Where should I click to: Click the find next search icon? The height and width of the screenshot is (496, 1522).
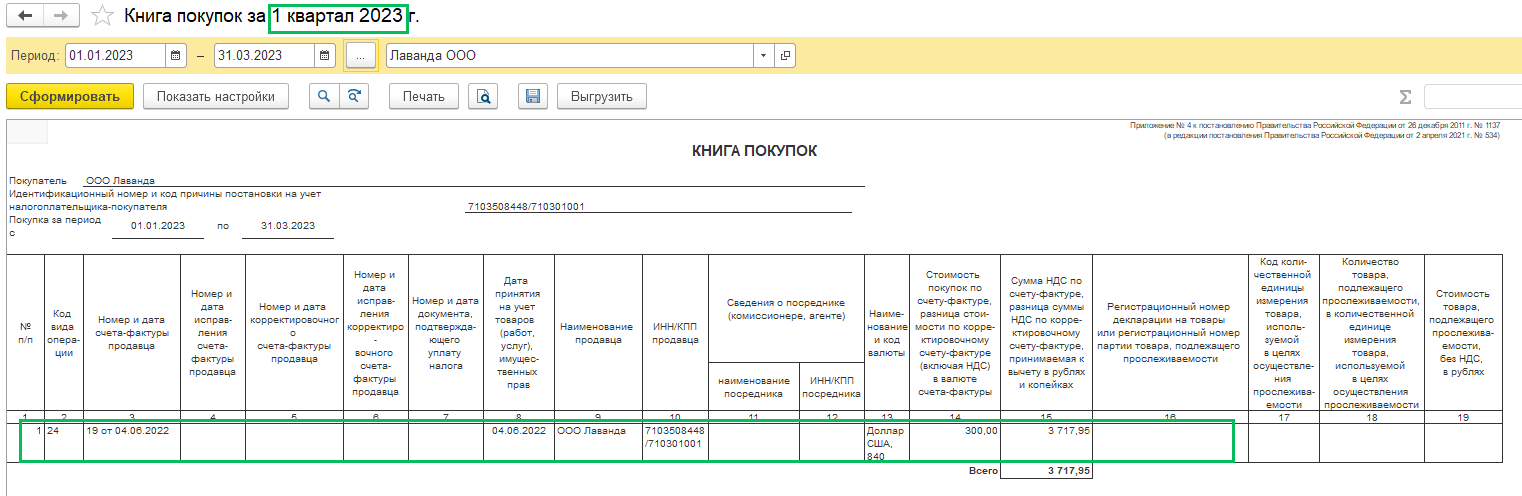tap(353, 96)
